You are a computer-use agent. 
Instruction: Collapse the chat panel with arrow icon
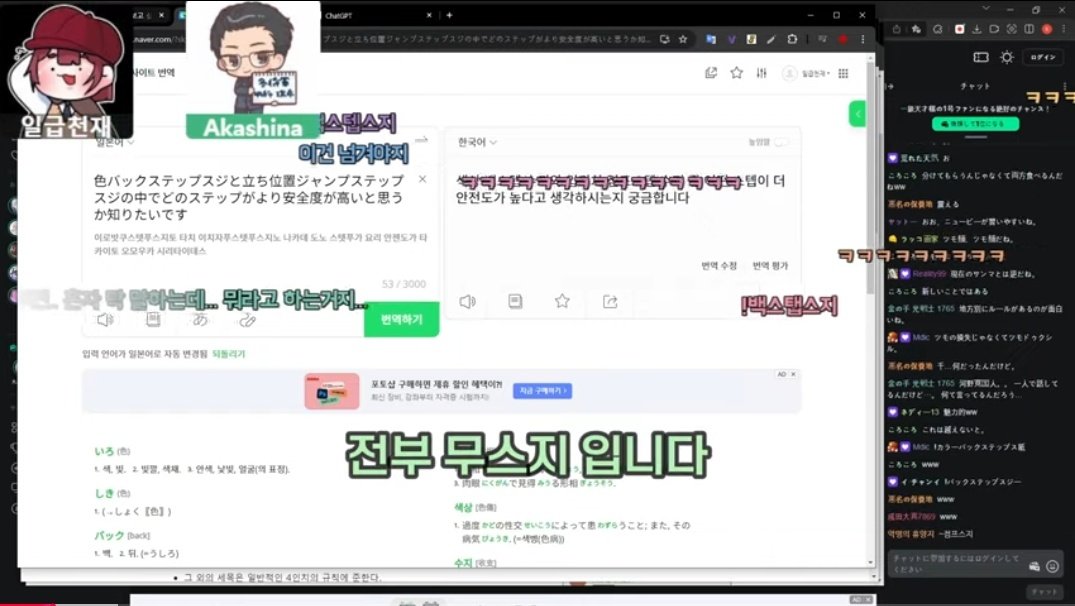(890, 86)
